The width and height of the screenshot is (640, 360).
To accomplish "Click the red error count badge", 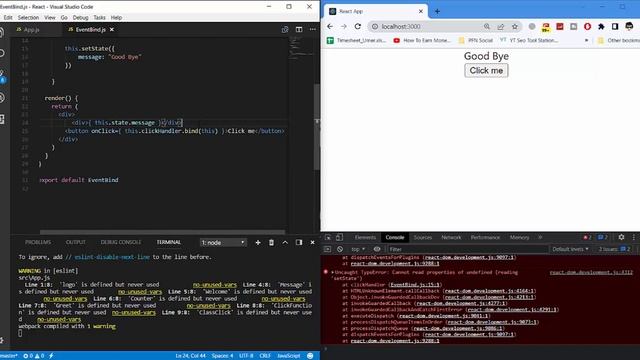I will click(x=587, y=237).
